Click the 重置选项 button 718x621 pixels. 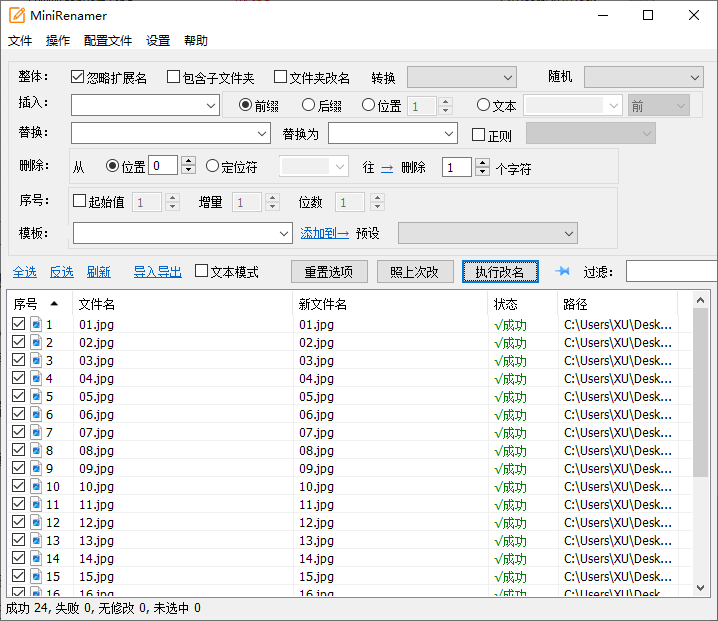pos(329,272)
